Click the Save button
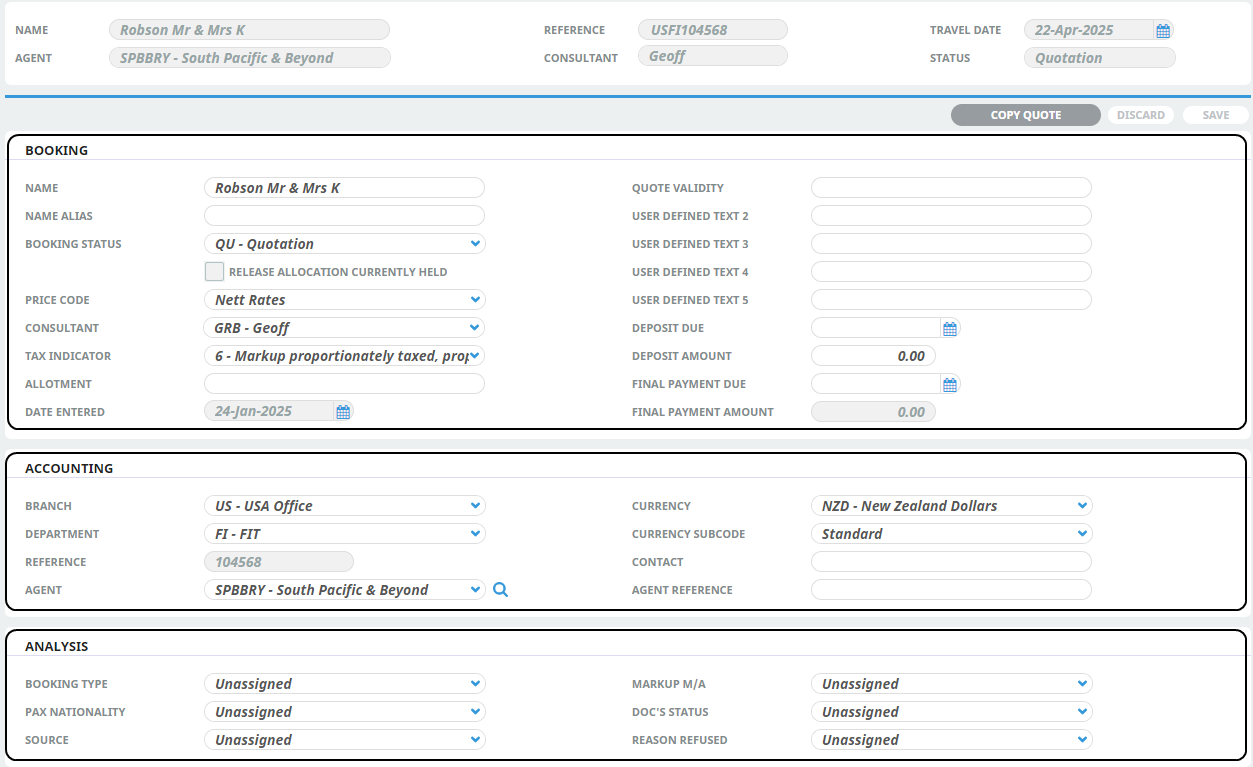Screen dimensions: 1253x767 click(x=1215, y=115)
